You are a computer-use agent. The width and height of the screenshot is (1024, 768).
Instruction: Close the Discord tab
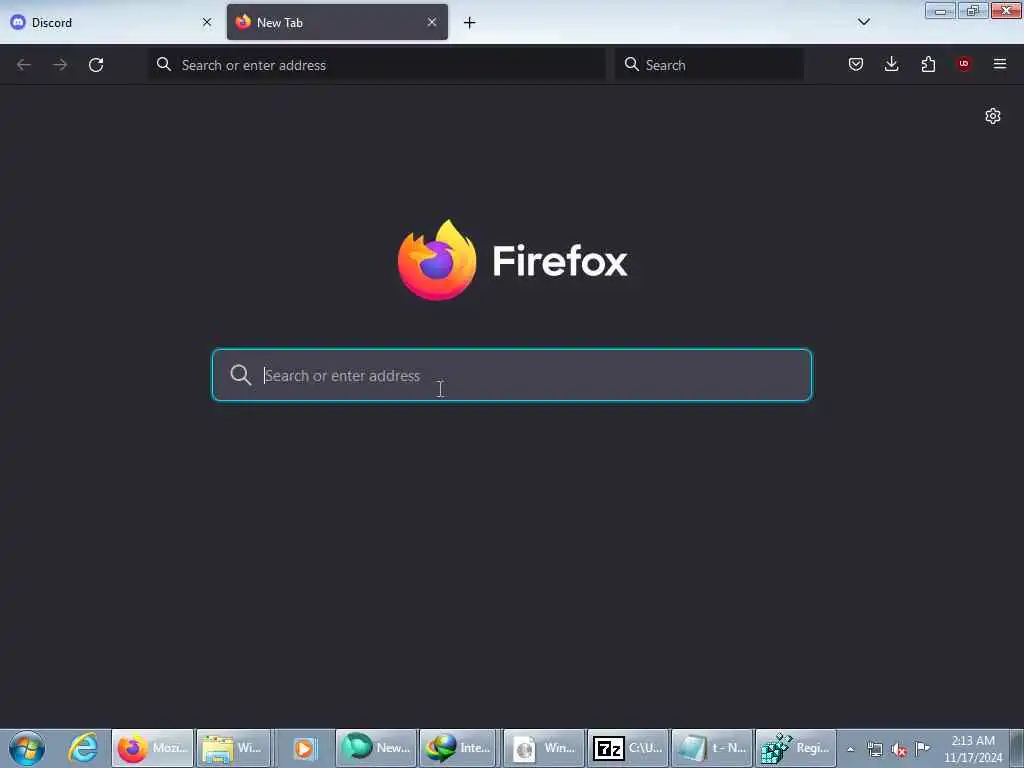207,22
